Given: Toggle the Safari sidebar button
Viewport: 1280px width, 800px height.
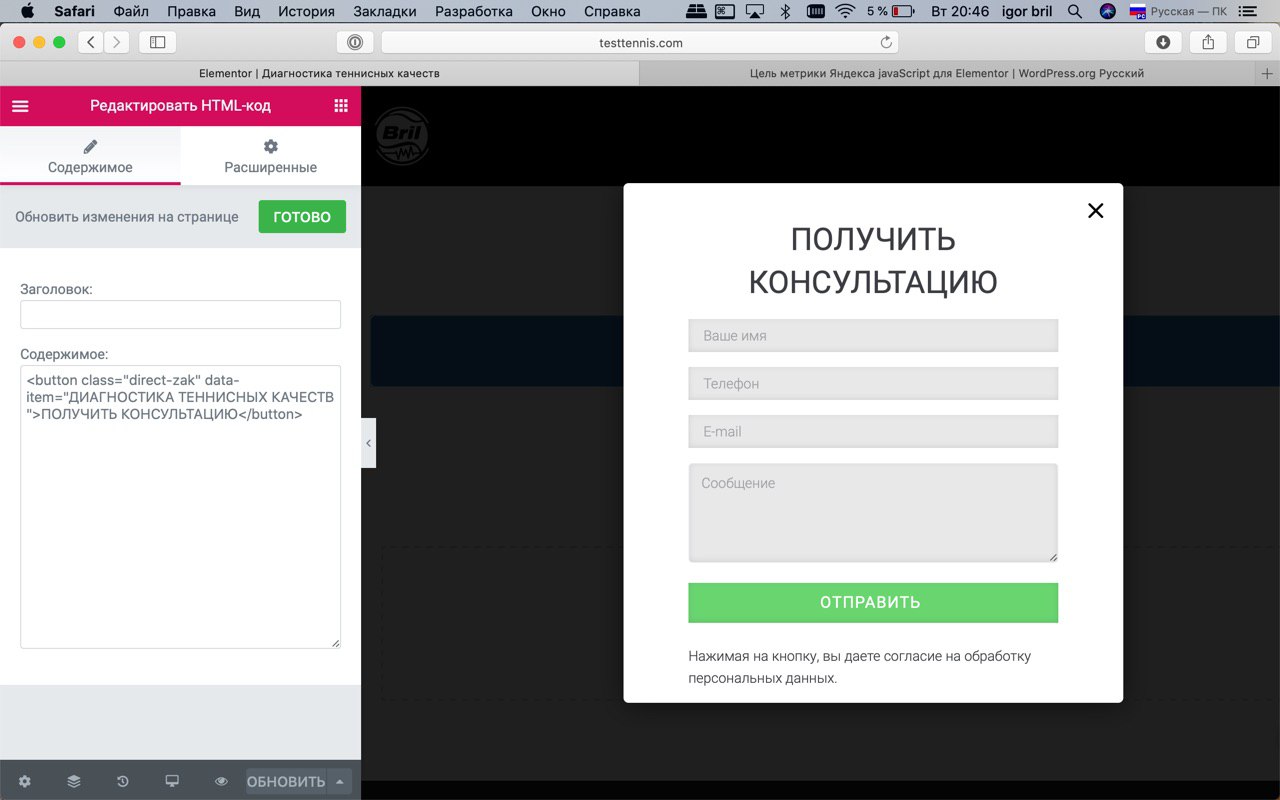Looking at the screenshot, I should point(157,42).
